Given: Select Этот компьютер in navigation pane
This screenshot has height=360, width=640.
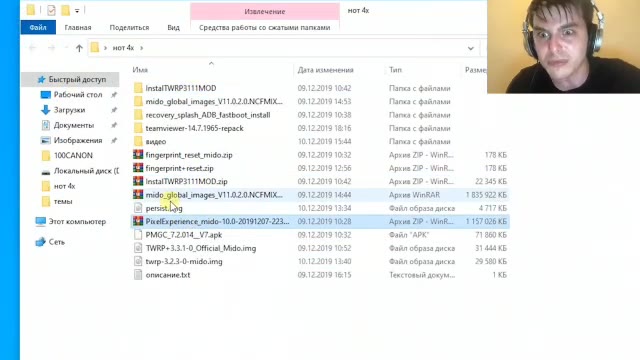Looking at the screenshot, I should pos(77,222).
